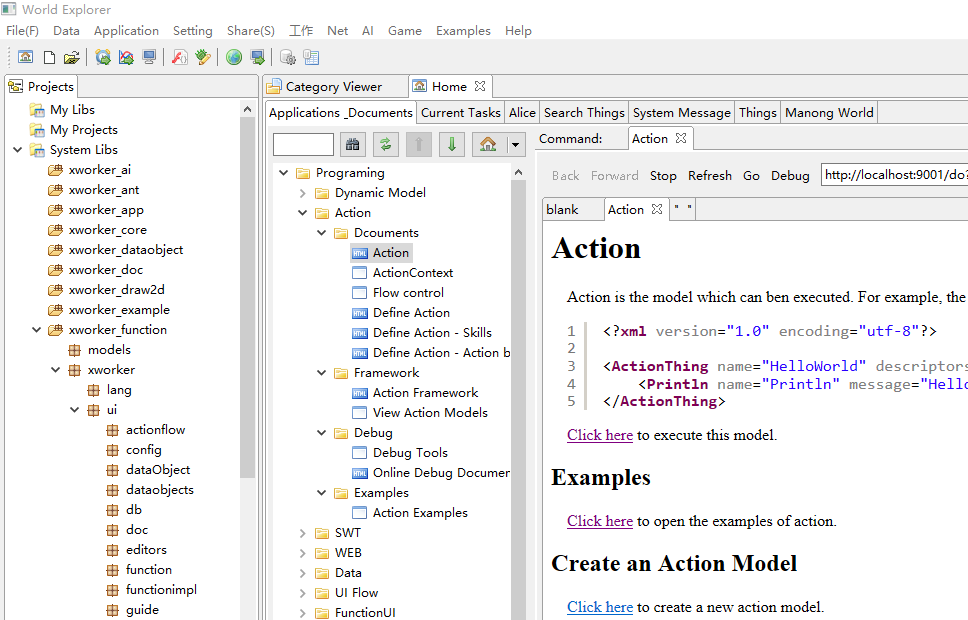Click the database table toolbar icon

coord(311,57)
